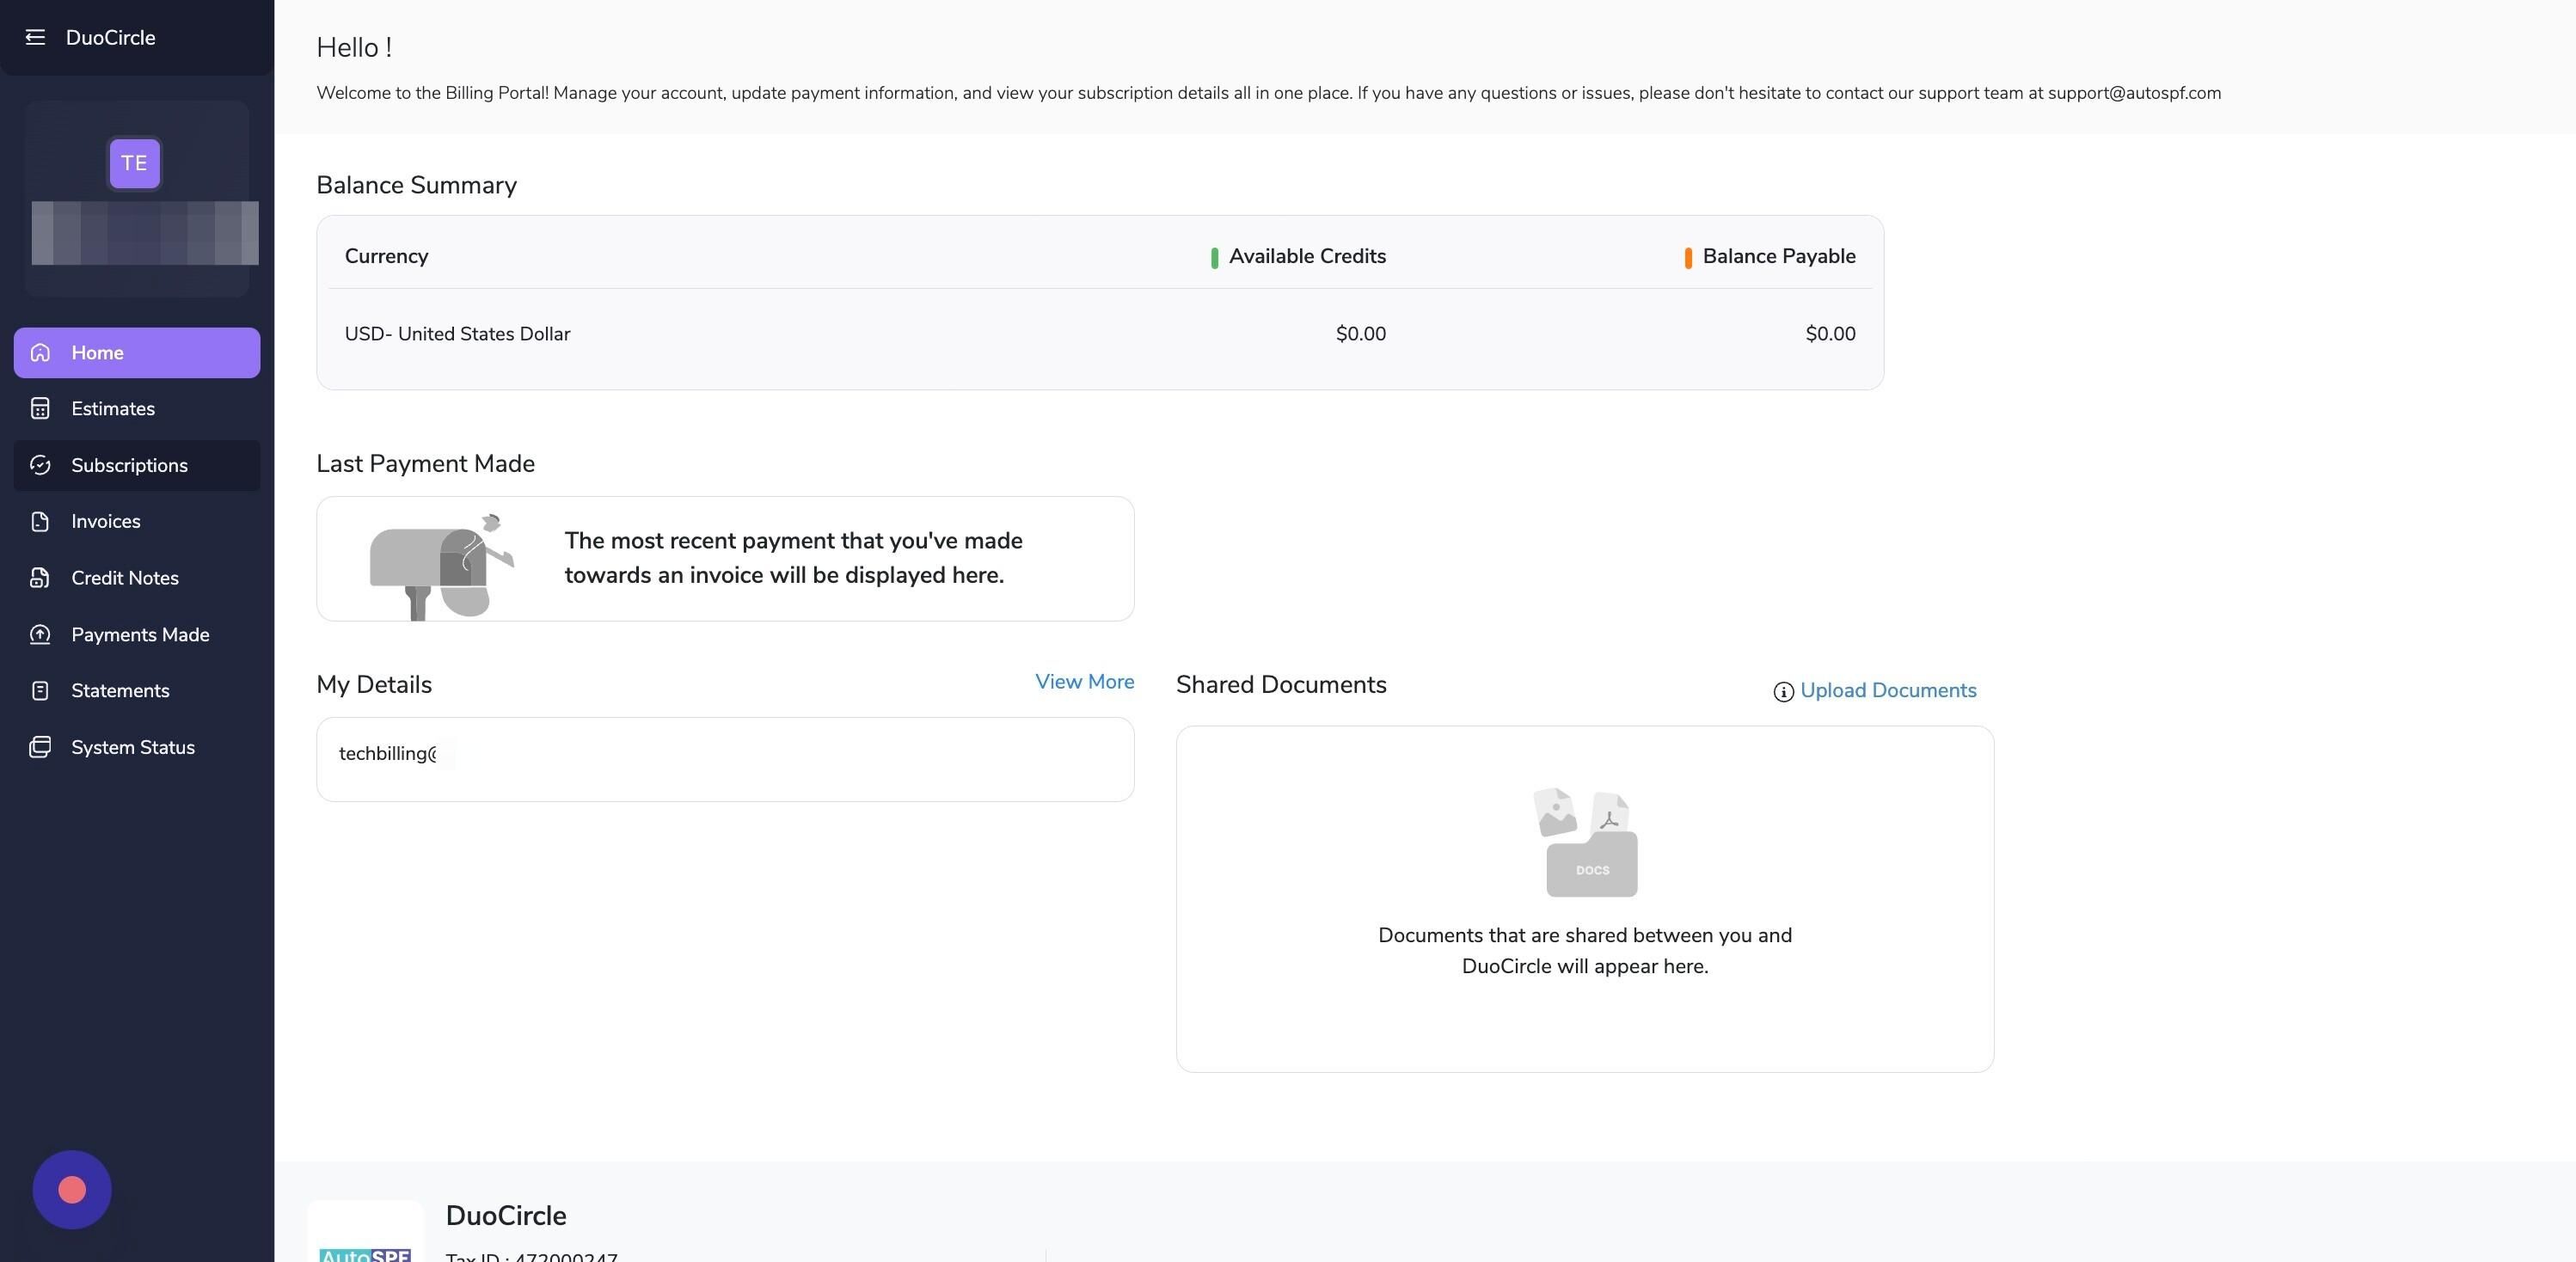This screenshot has height=1262, width=2576.
Task: Click the Upload Documents info icon
Action: pos(1783,692)
